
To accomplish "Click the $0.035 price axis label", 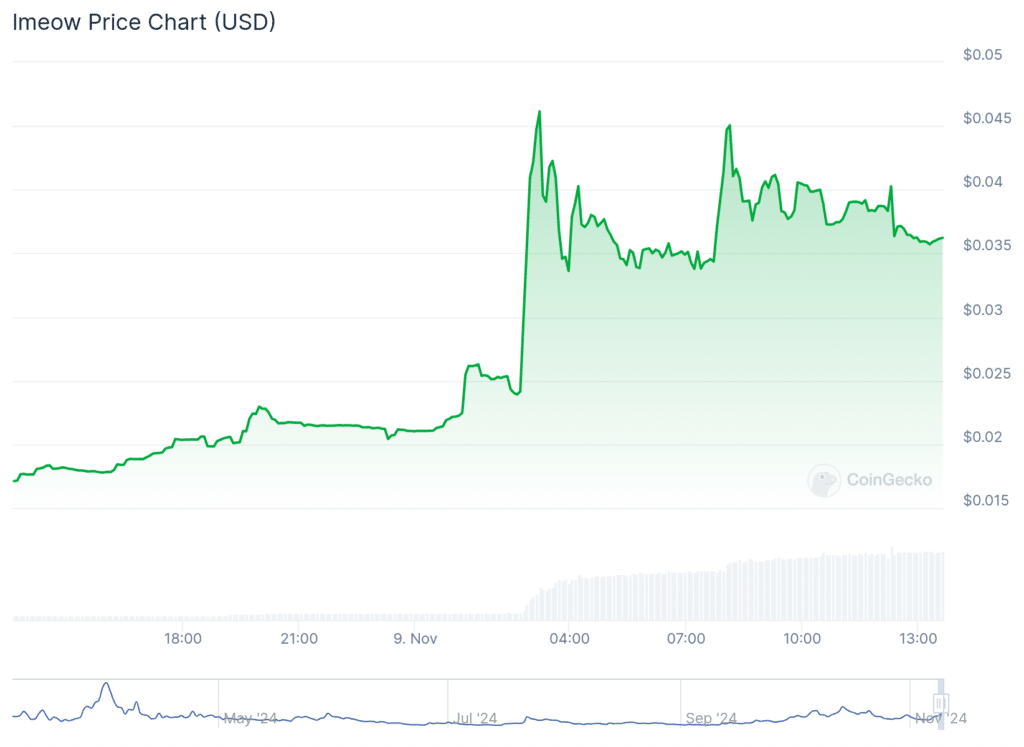I will [985, 245].
